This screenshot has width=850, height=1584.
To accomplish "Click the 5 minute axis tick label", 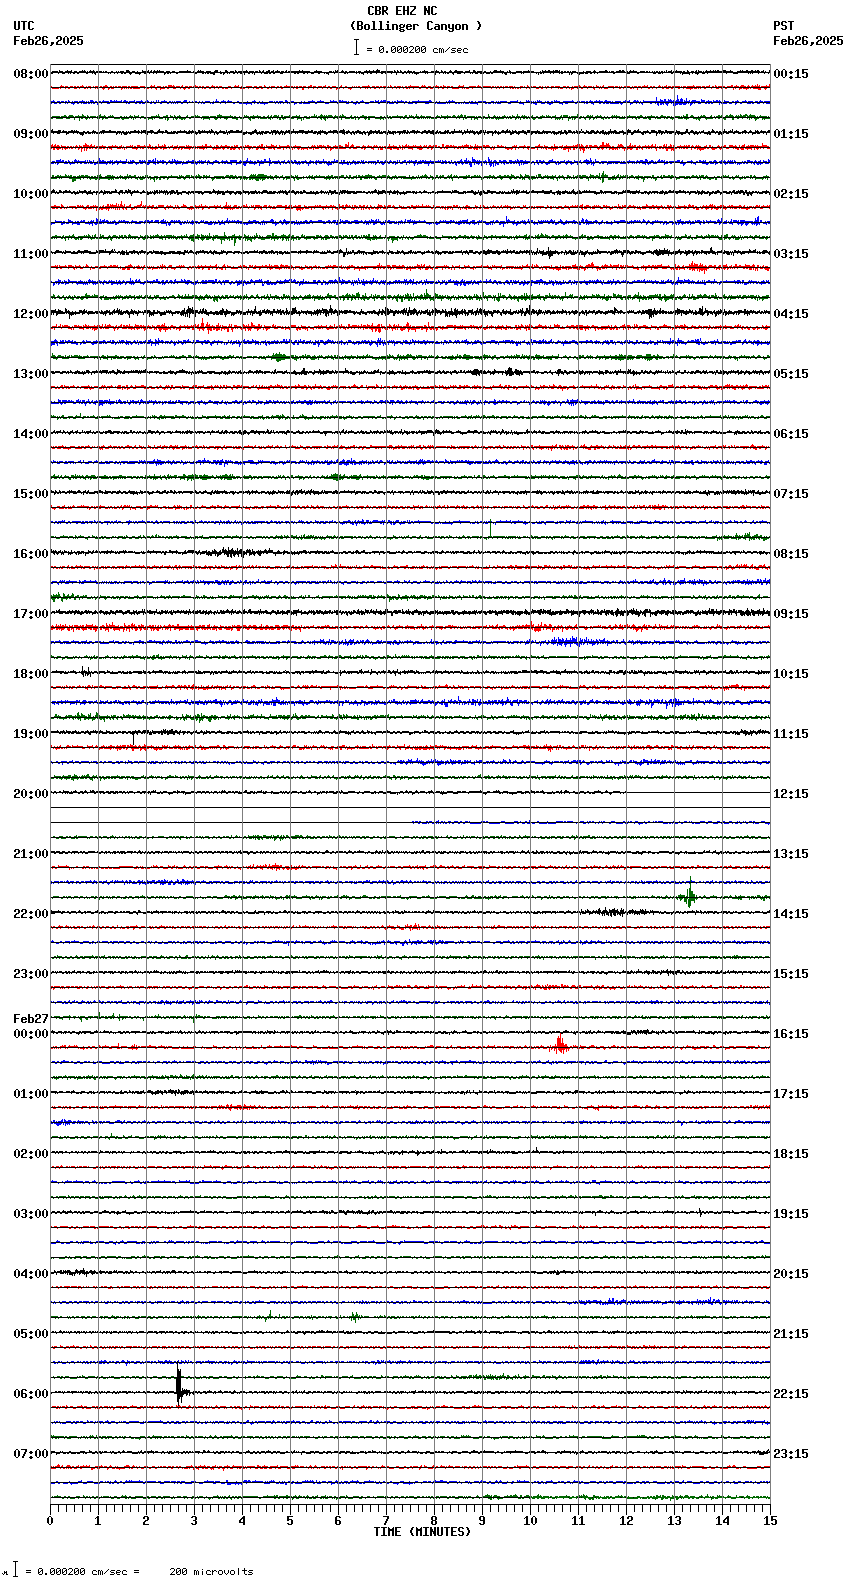I will (x=290, y=1521).
